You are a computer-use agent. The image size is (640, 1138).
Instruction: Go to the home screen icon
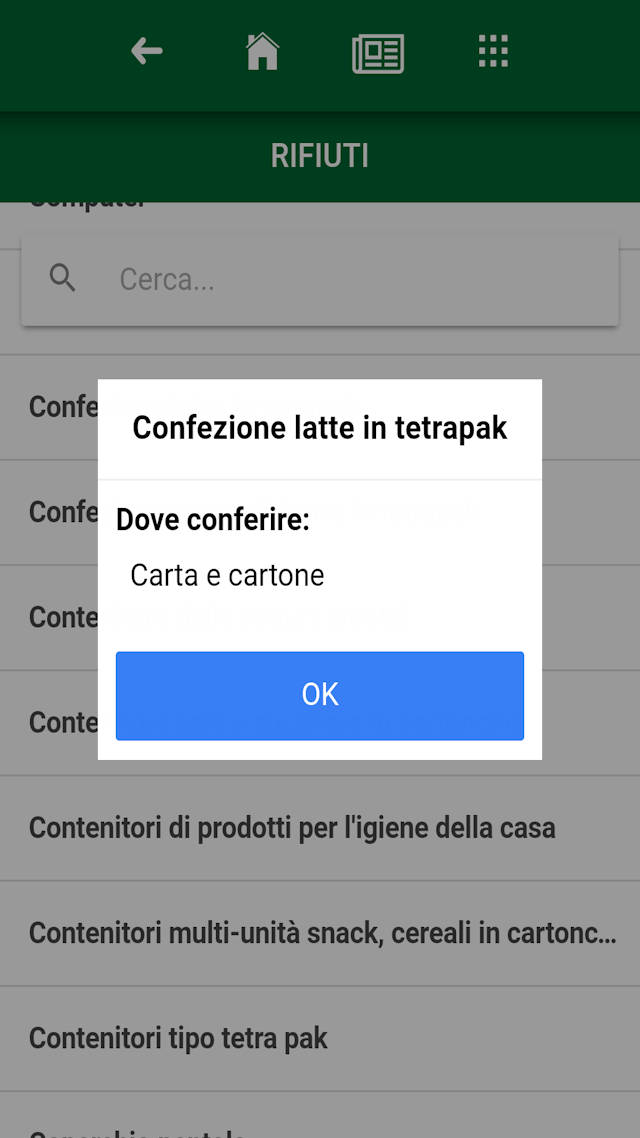(262, 51)
